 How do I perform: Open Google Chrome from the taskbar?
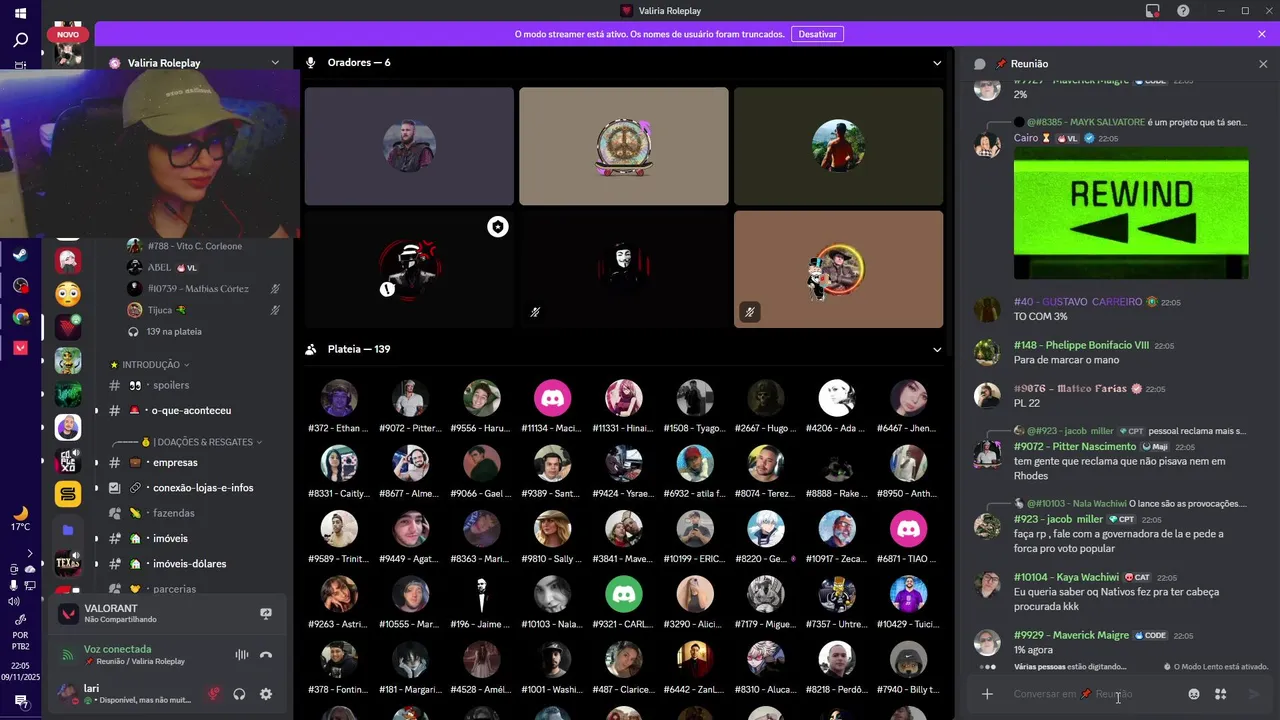point(20,317)
